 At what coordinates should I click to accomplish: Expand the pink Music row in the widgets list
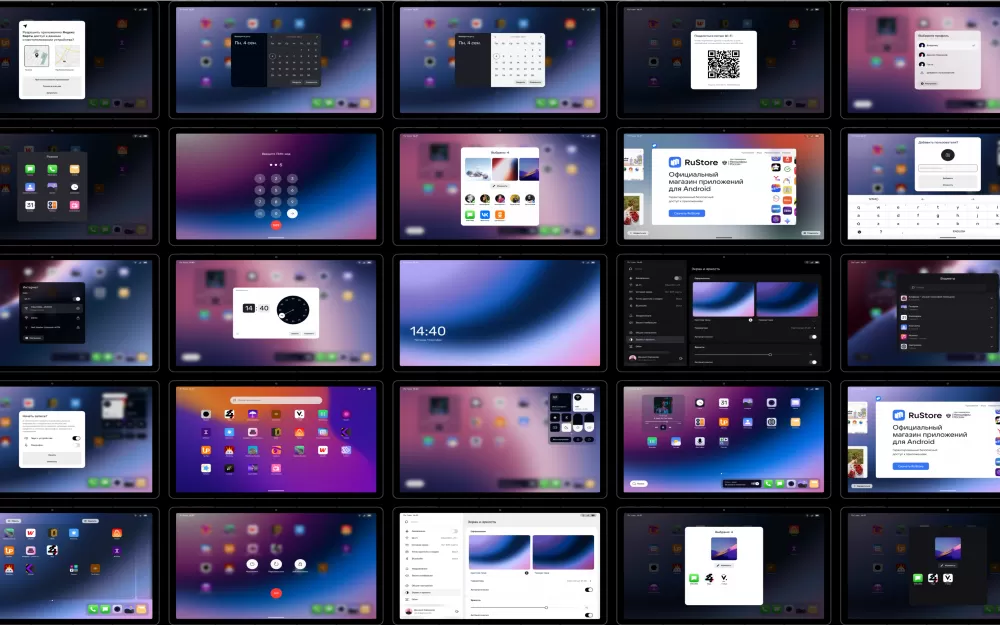coord(946,336)
